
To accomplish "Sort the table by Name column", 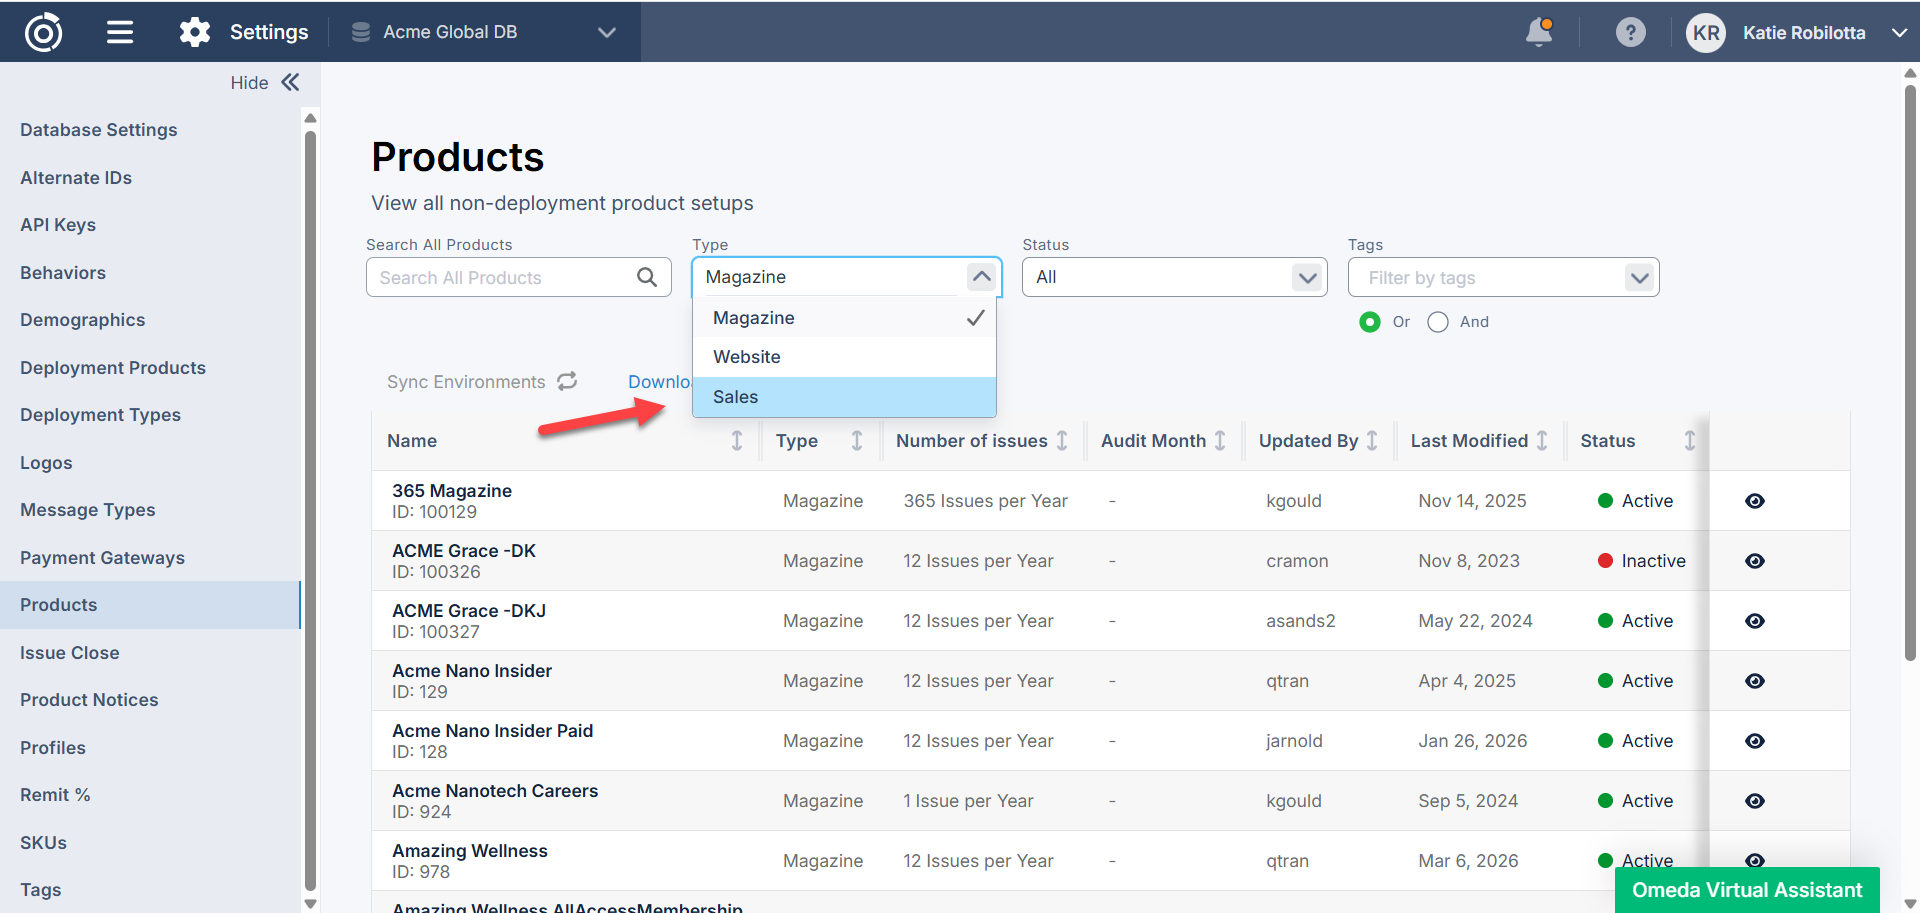I will coord(736,441).
